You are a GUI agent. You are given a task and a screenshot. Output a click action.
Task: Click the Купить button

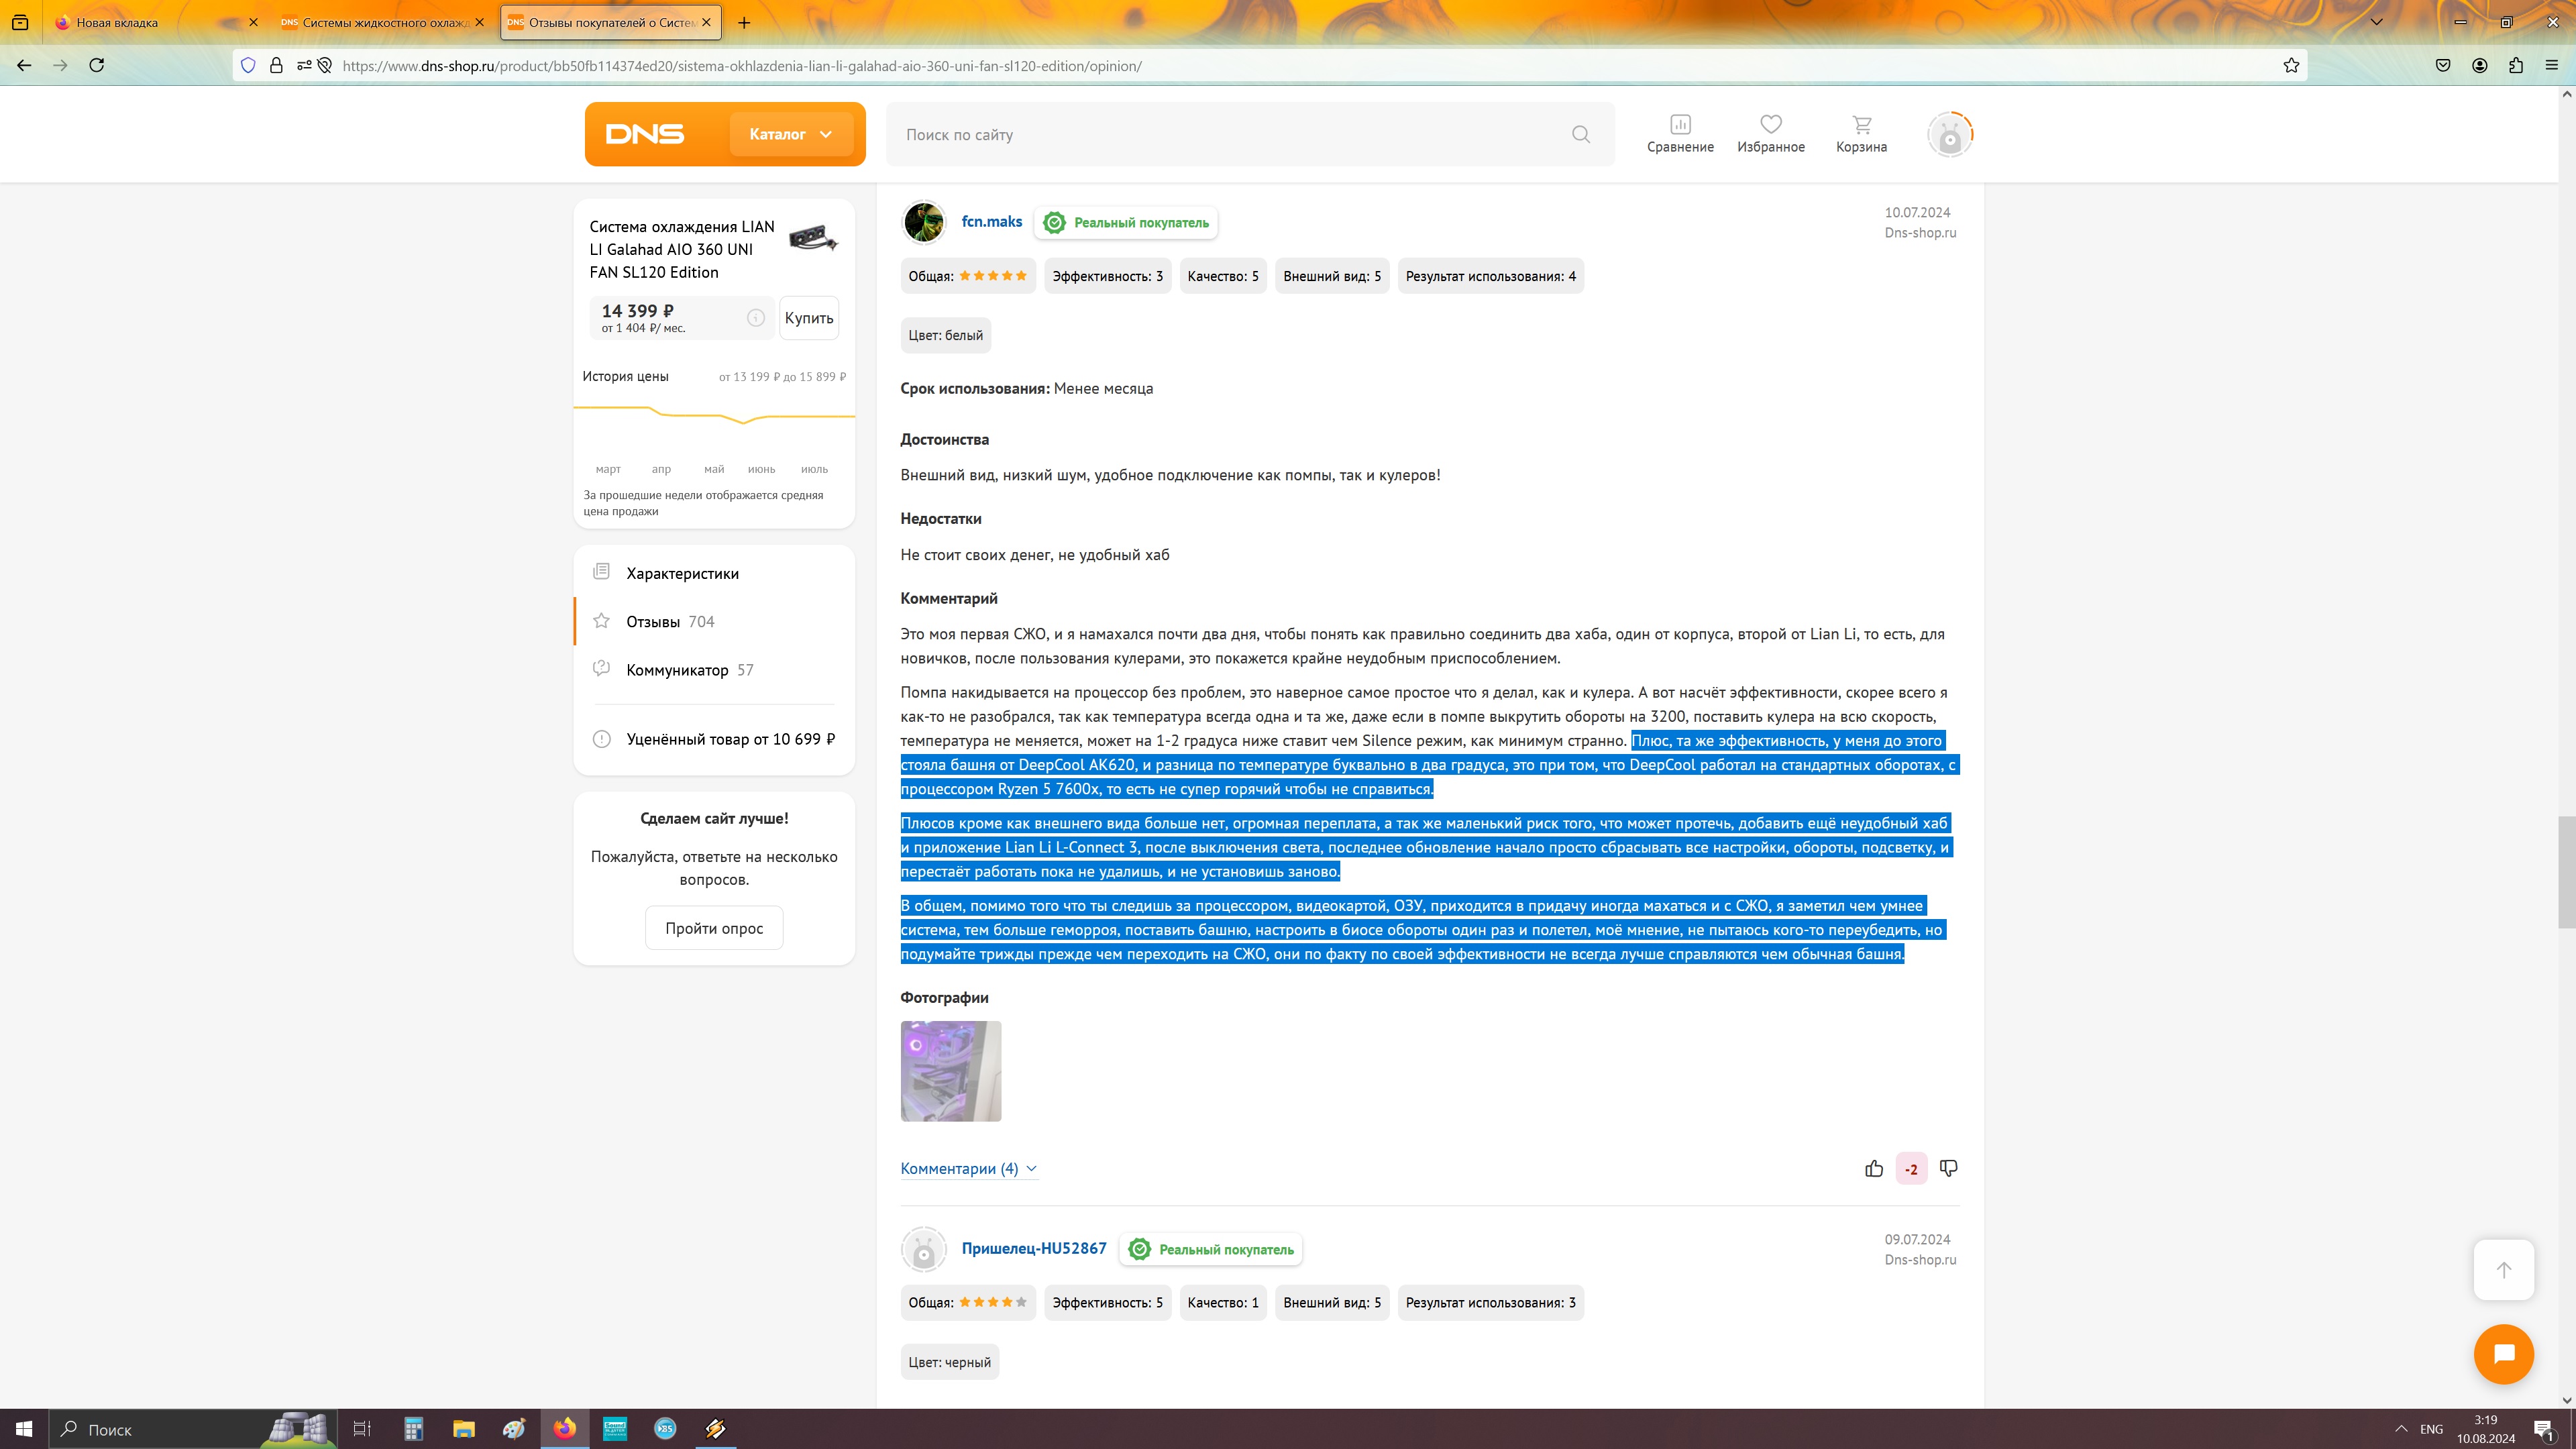(808, 318)
